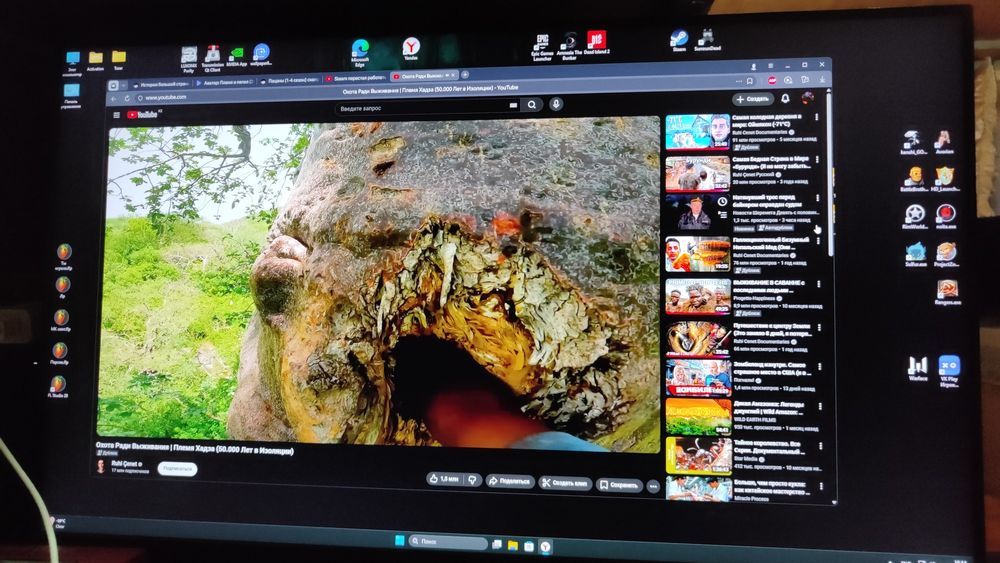Launch the Epic Games Launcher desktop icon
The width and height of the screenshot is (1000, 563).
pyautogui.click(x=542, y=47)
